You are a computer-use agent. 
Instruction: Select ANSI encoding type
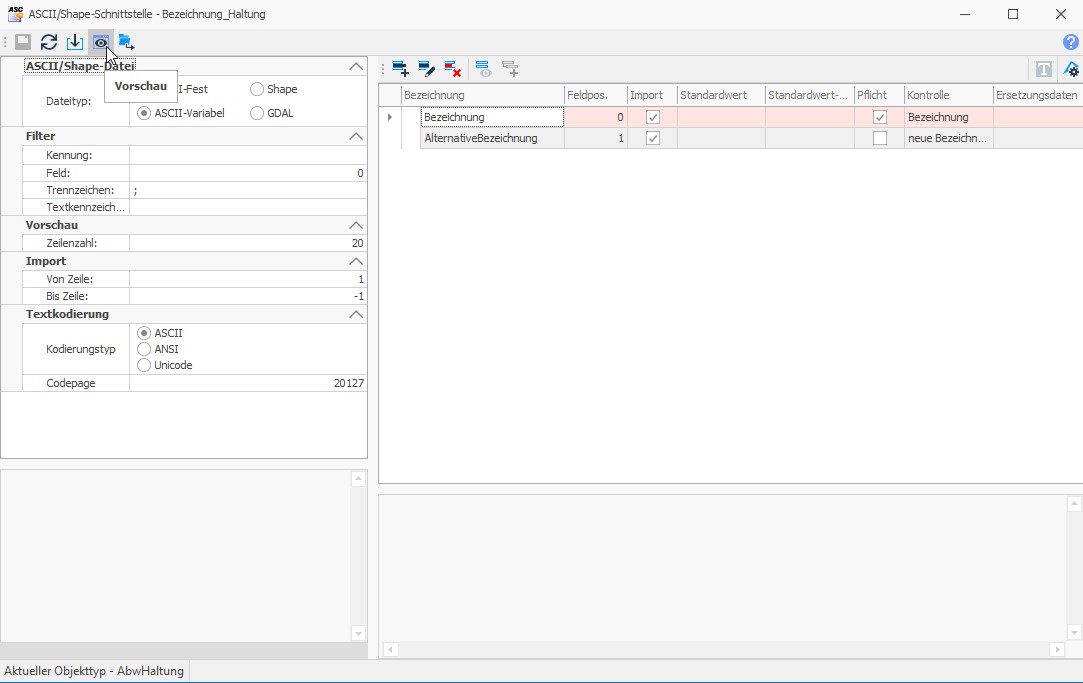pos(144,349)
